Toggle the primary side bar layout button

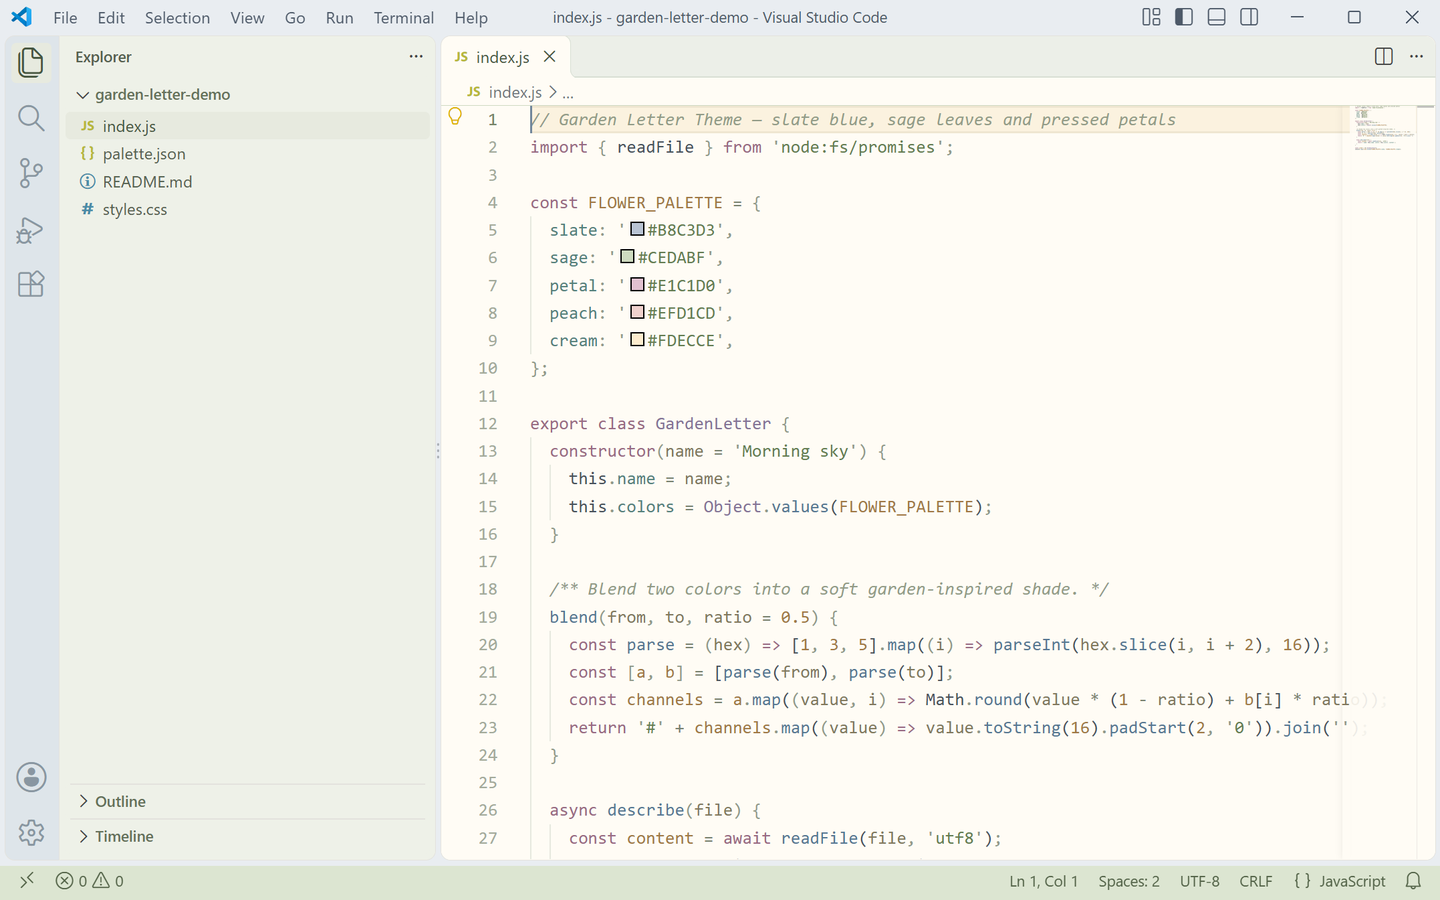pos(1184,17)
